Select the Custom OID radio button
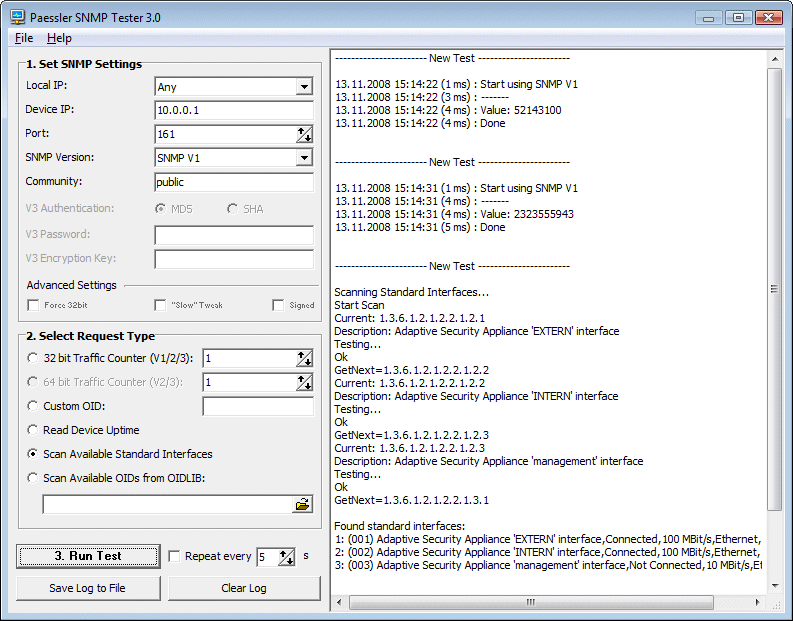 [x=33, y=406]
